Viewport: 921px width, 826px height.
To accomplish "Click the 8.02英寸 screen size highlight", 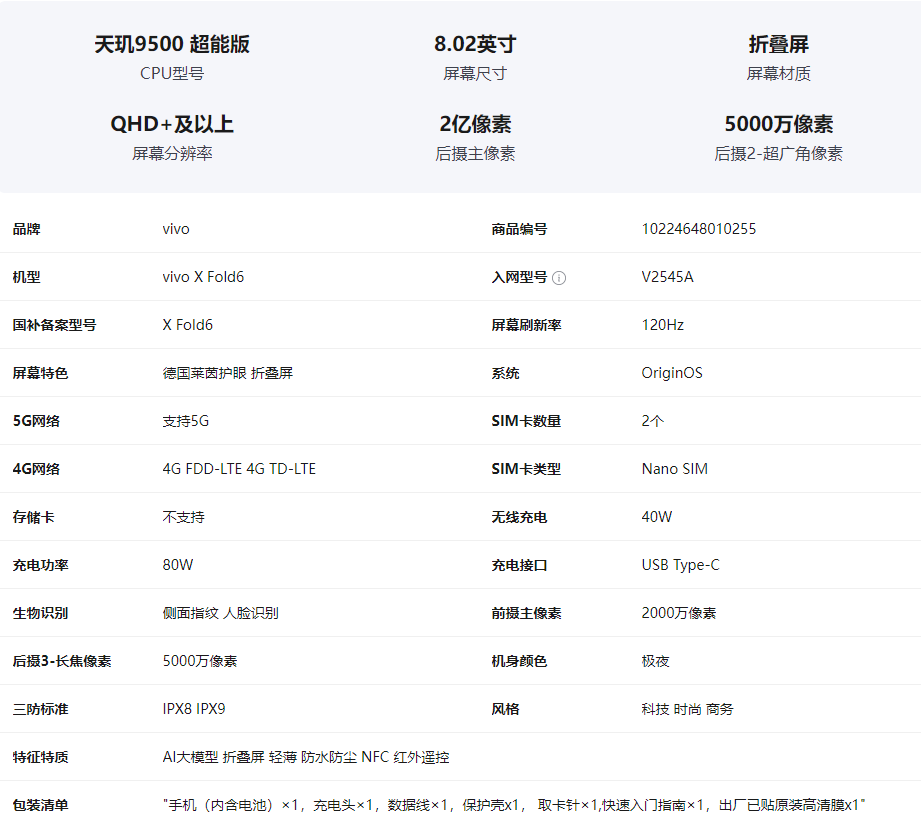I will pyautogui.click(x=475, y=58).
